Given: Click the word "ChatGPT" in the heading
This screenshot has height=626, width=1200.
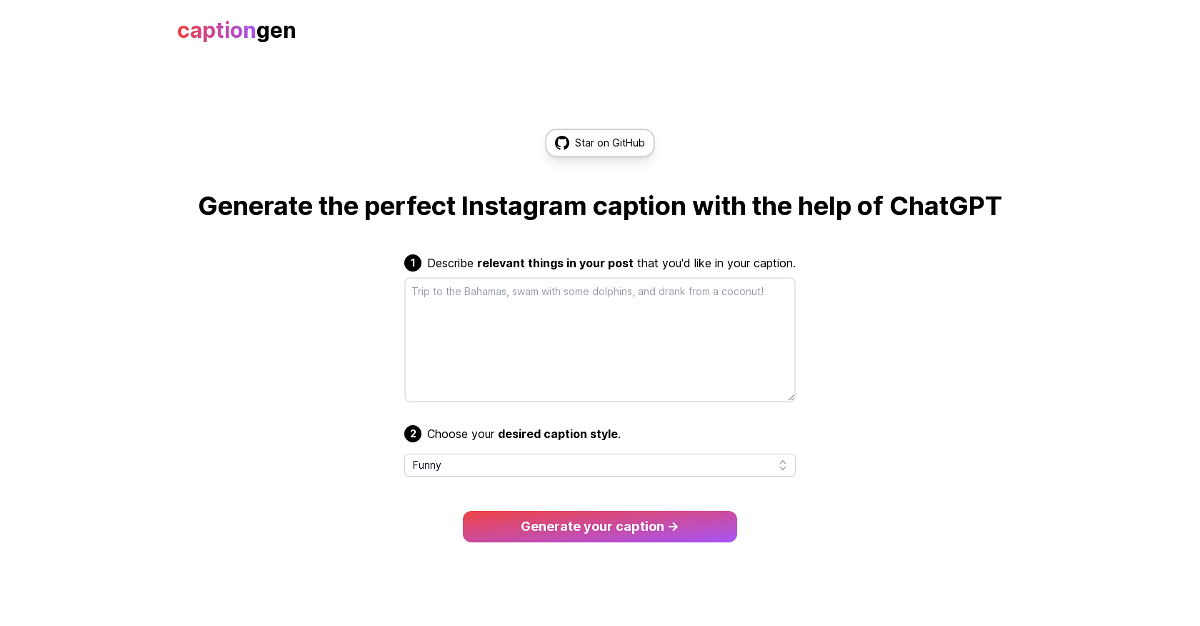Looking at the screenshot, I should pyautogui.click(x=945, y=206).
